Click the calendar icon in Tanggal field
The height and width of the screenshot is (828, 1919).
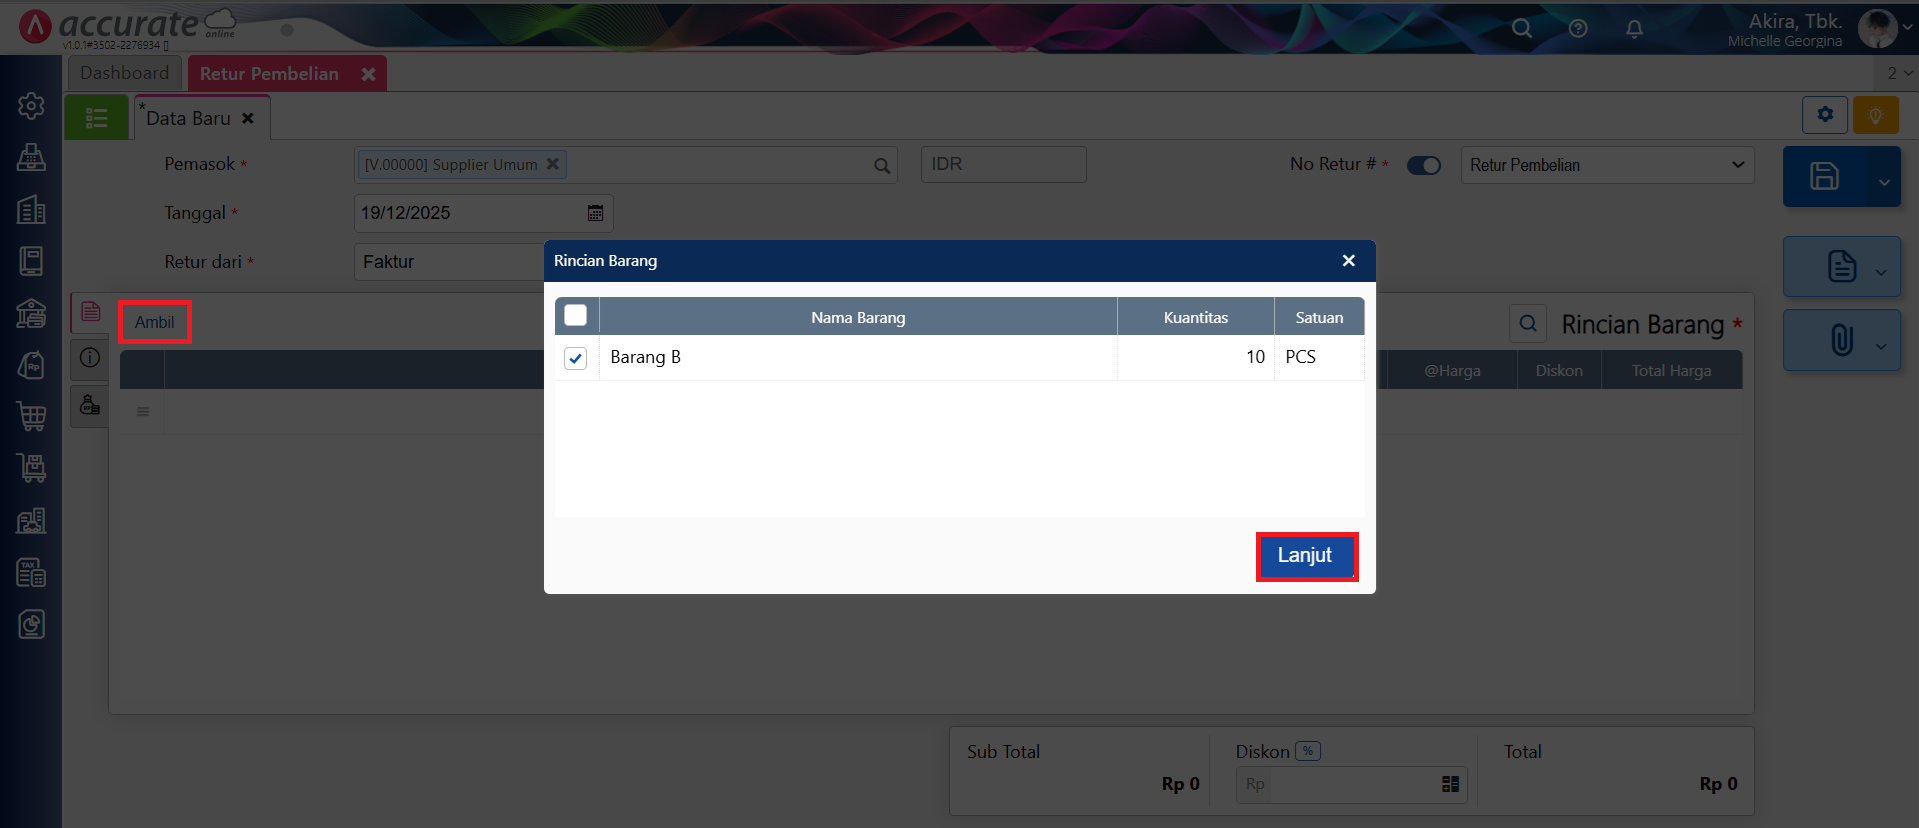595,213
